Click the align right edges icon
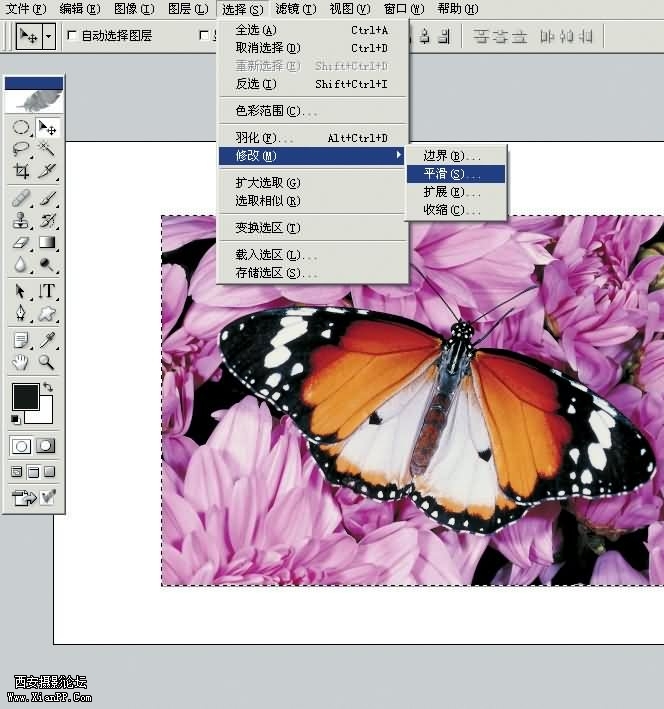 point(445,36)
